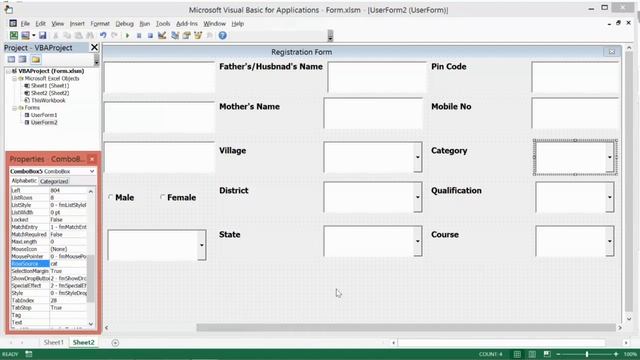
Task: Select ThisWorkbook in project tree
Action: [x=48, y=100]
